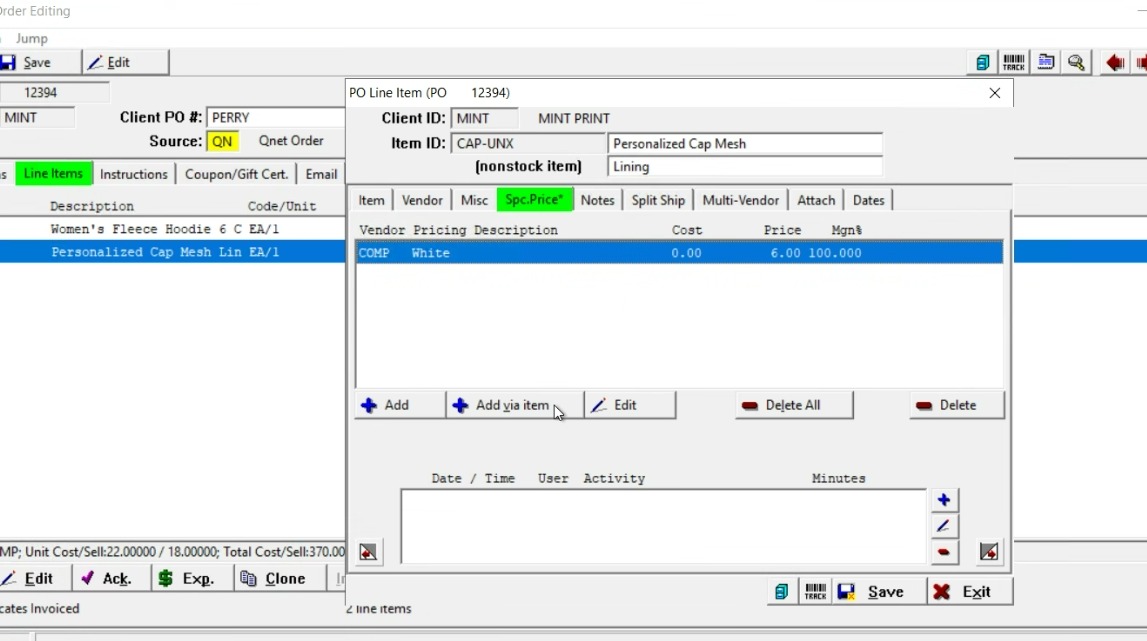Click the Ack. button

(x=111, y=578)
